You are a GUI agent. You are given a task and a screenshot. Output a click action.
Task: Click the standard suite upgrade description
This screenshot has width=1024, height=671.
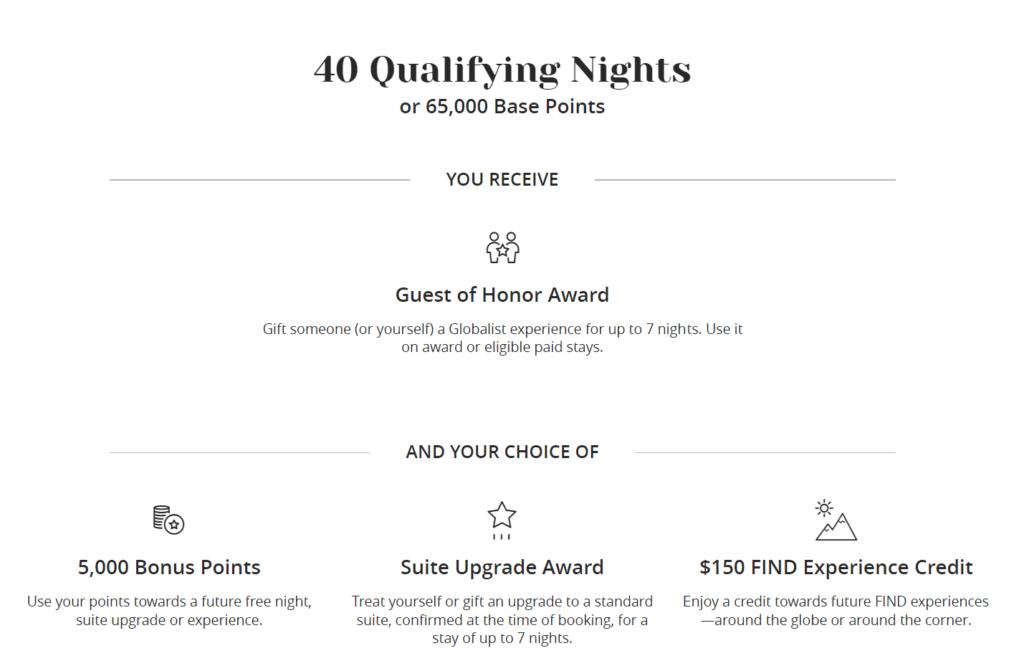click(502, 619)
